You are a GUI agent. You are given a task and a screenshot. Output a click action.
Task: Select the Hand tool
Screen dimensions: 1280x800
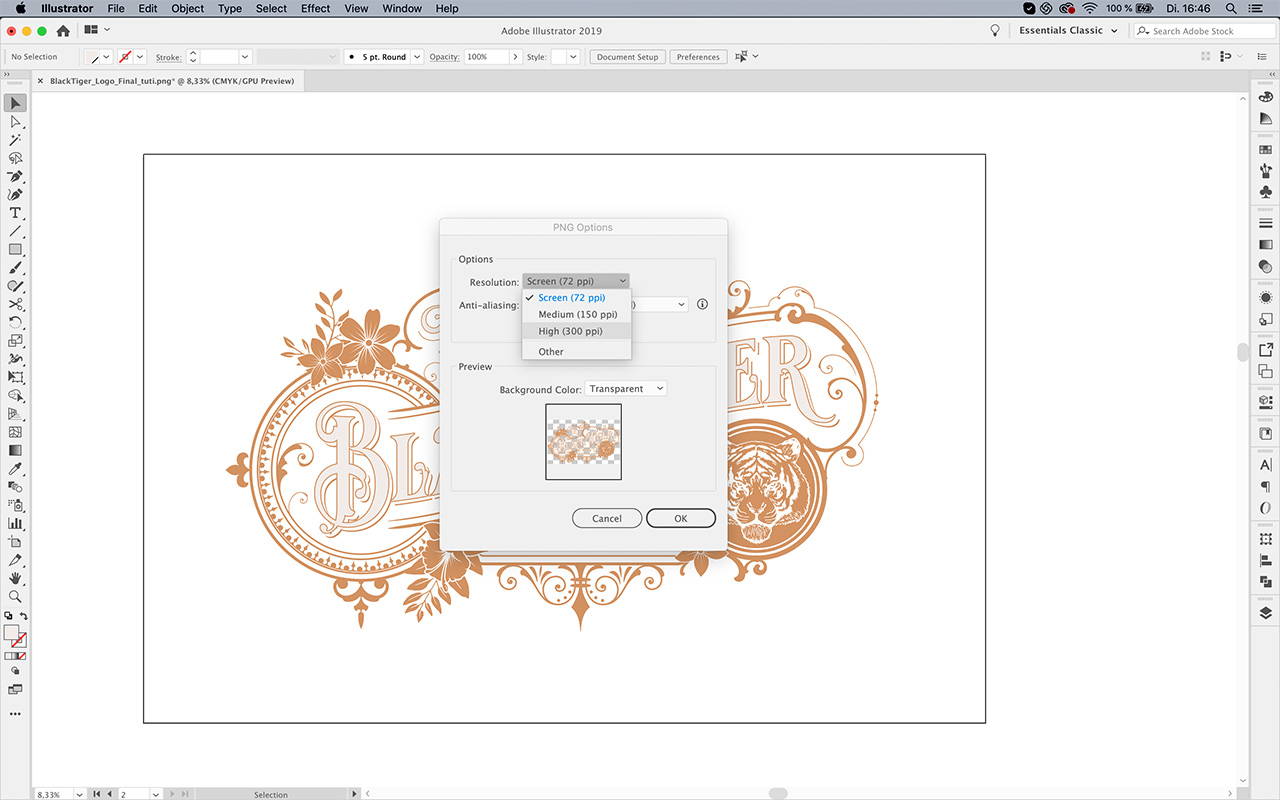pos(15,578)
